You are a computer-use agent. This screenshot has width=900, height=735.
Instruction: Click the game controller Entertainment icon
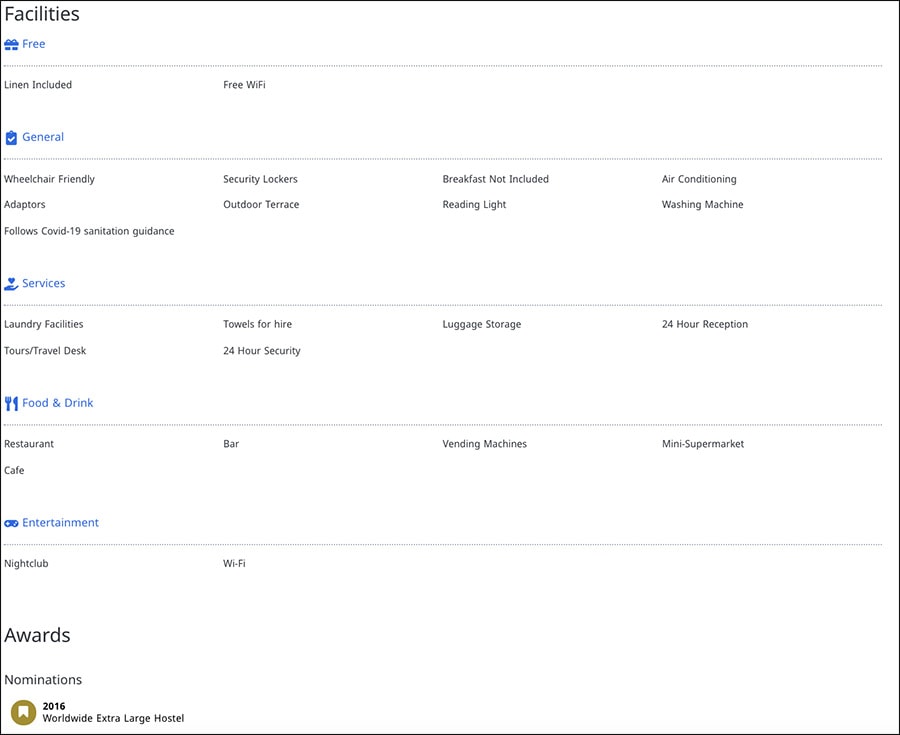[x=11, y=523]
